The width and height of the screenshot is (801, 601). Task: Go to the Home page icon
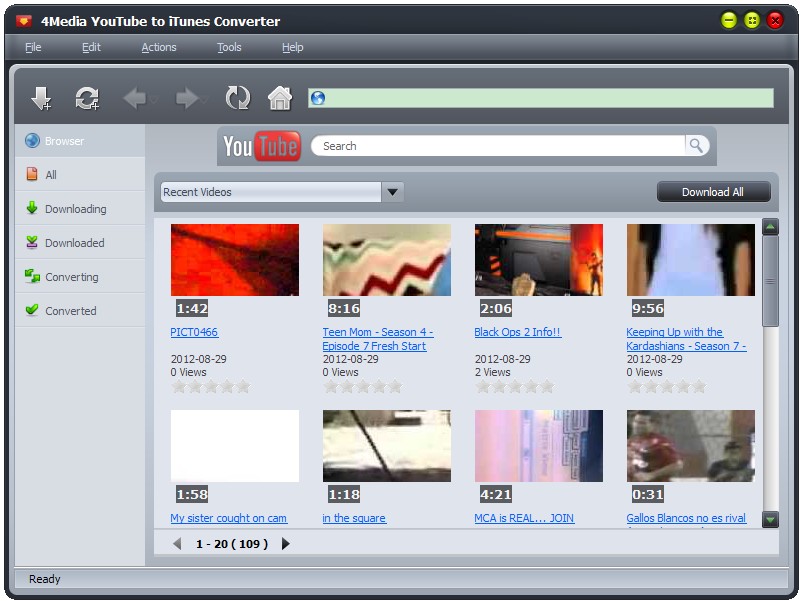coord(280,98)
